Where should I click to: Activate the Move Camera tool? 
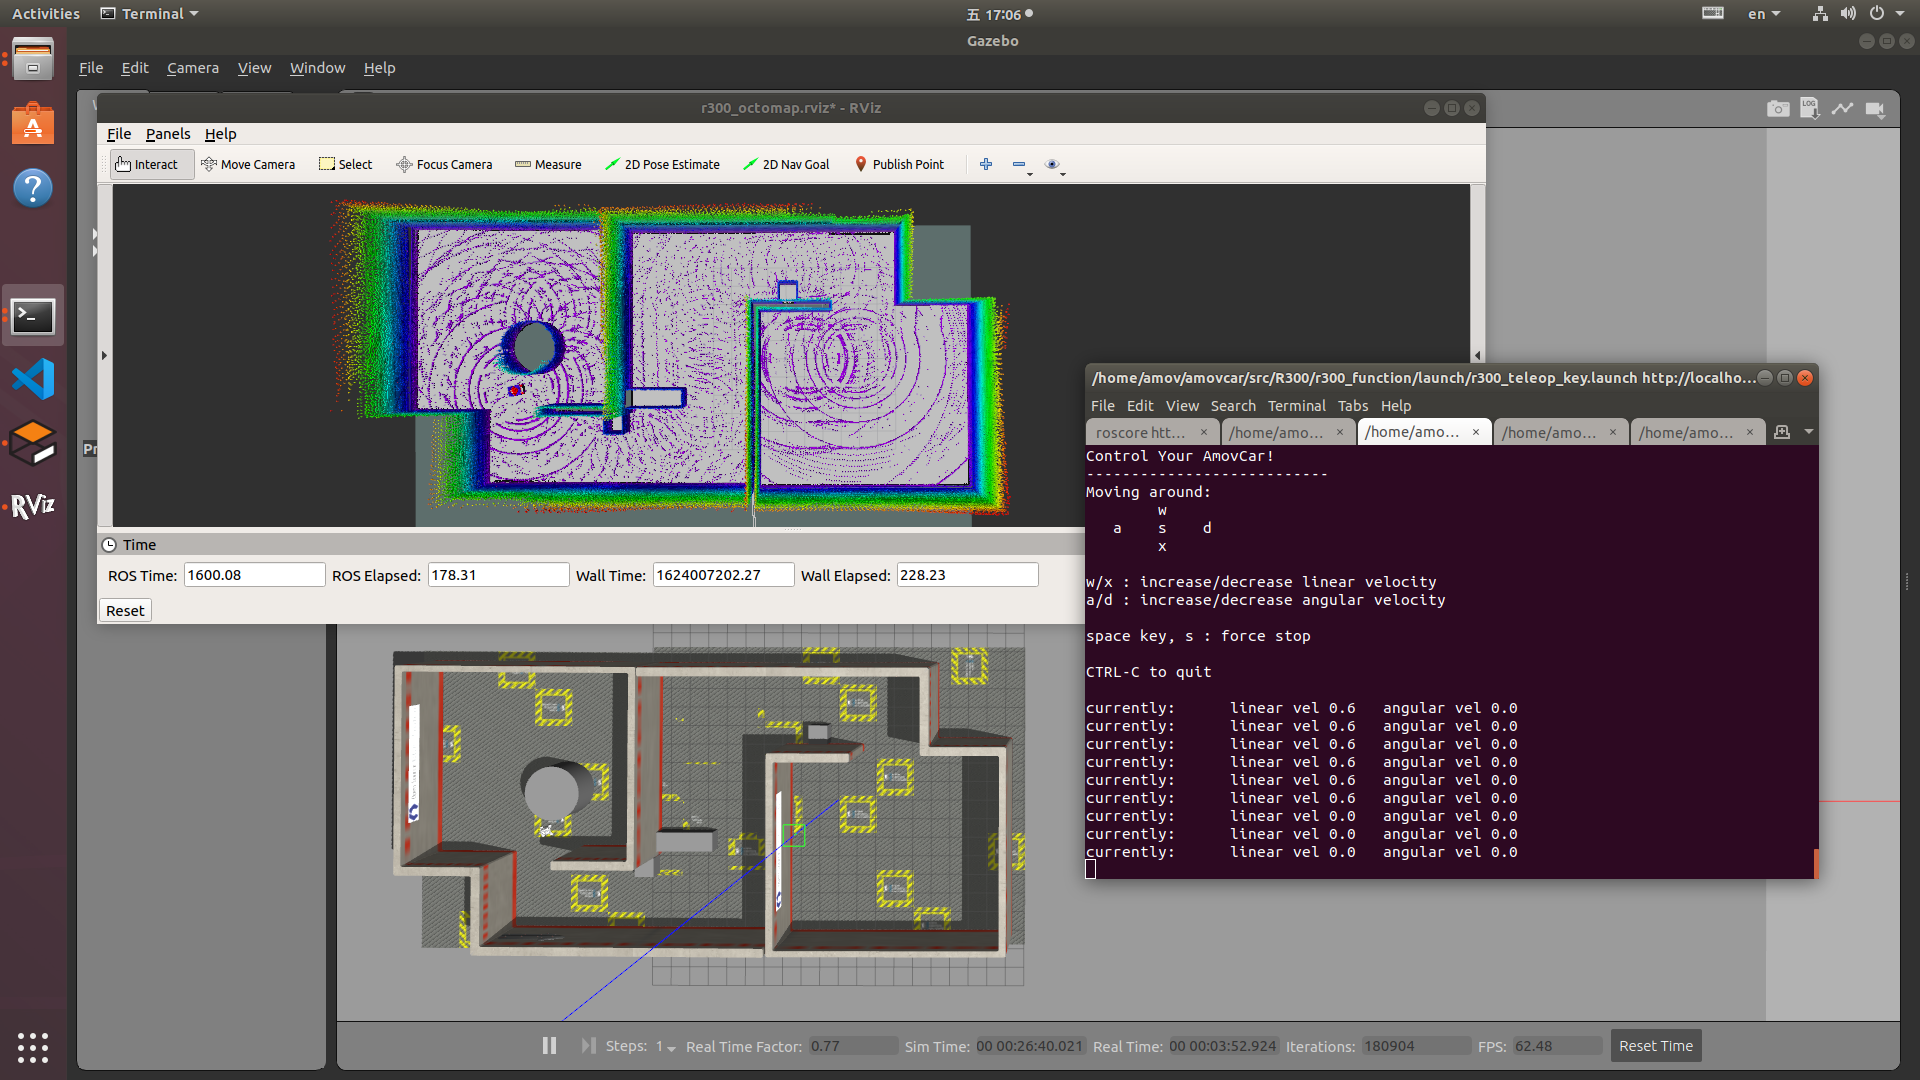point(248,164)
